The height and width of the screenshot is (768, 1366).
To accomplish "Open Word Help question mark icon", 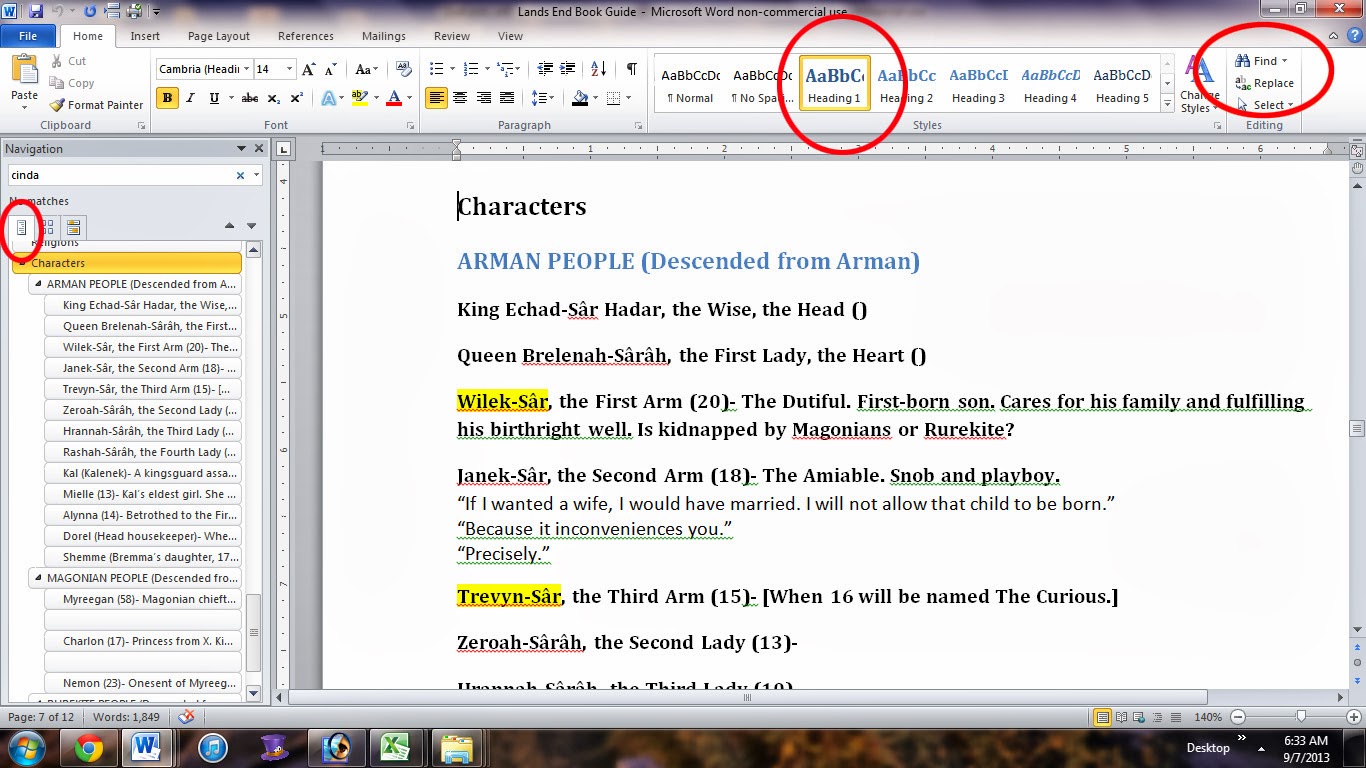I will (1353, 36).
